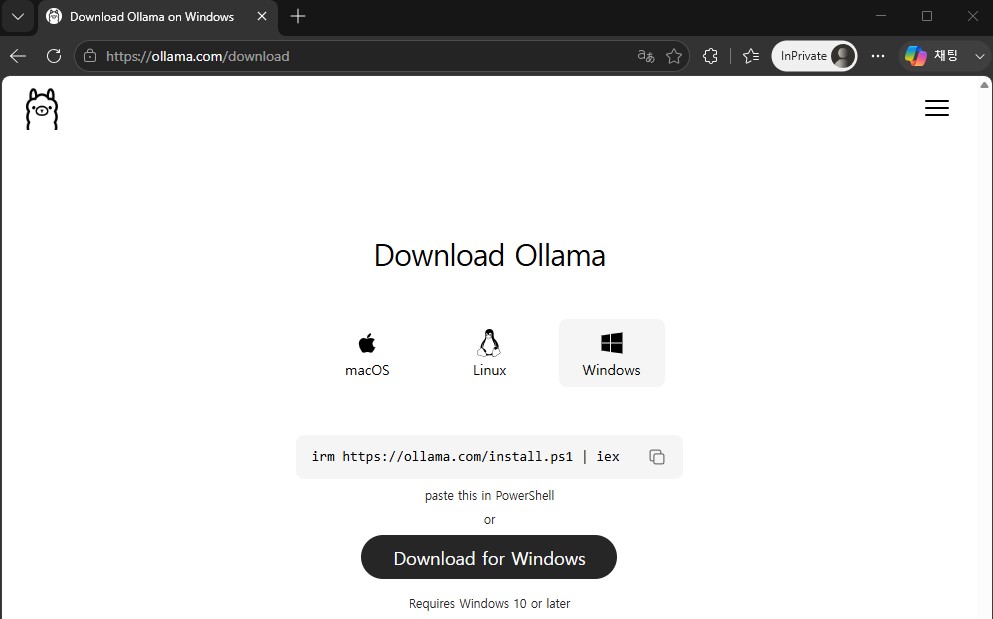Click the irm install.ps1 command text
The height and width of the screenshot is (619, 993).
coord(465,457)
